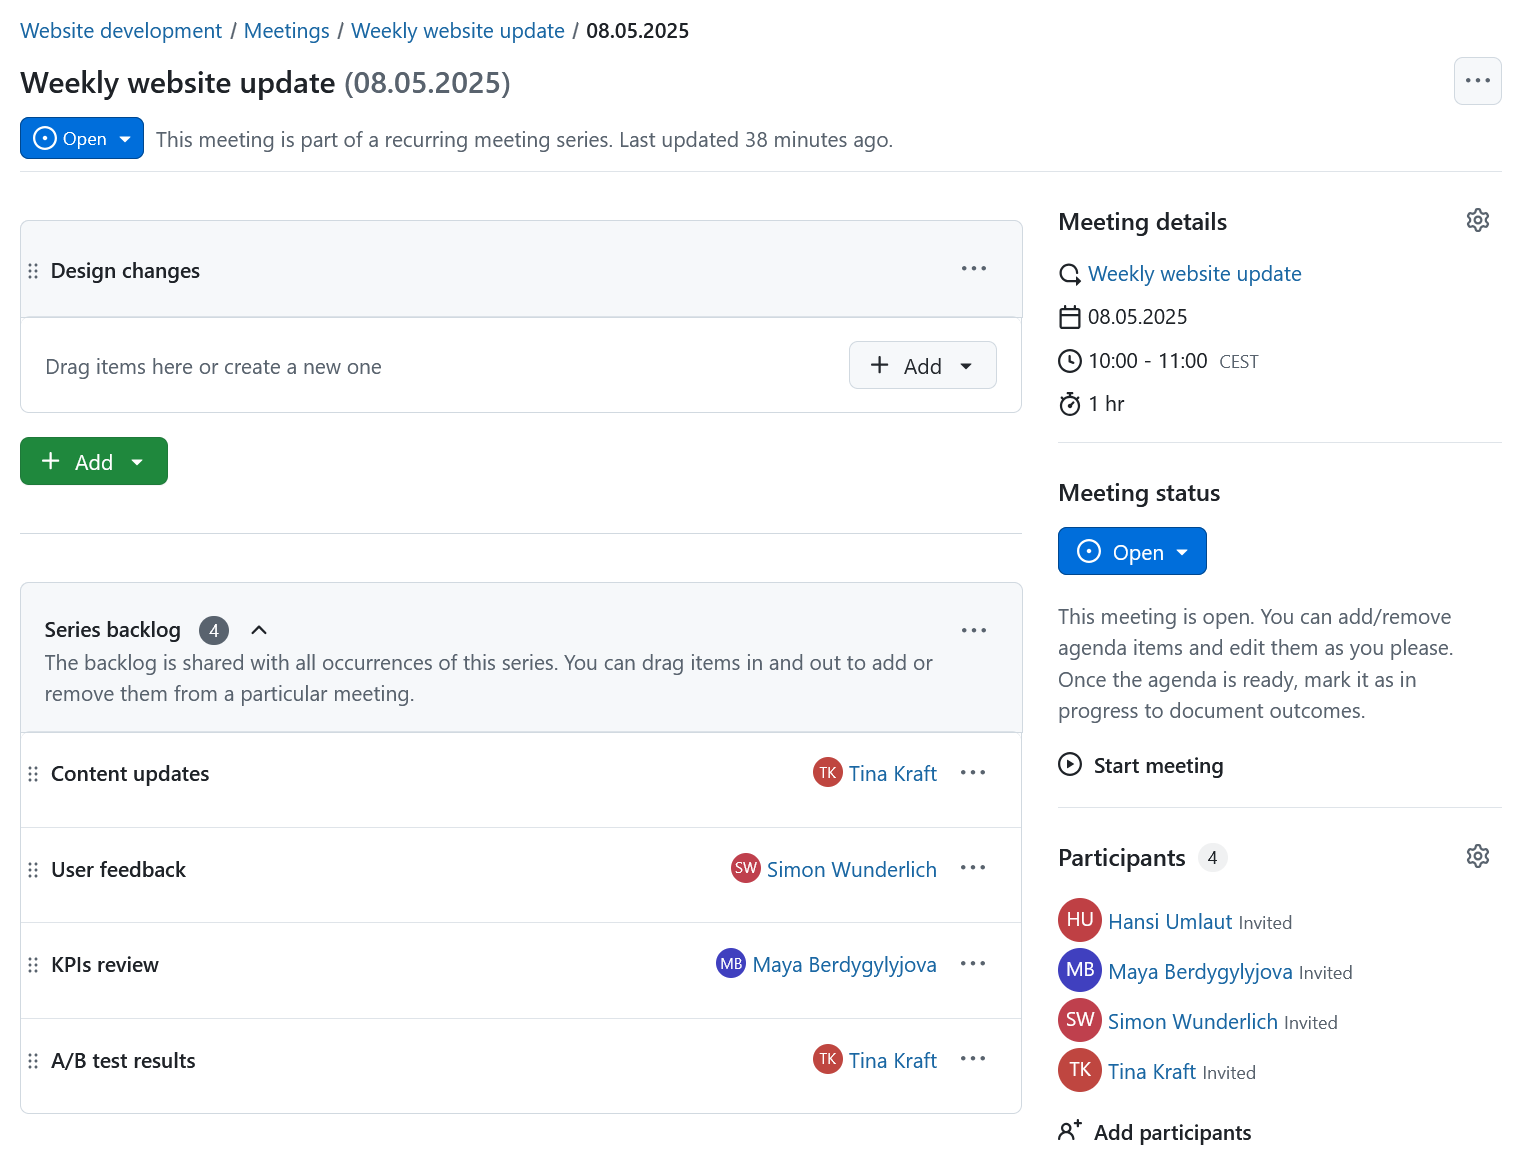Expand the green Add button dropdown arrow
This screenshot has height=1156, width=1522.
point(137,461)
